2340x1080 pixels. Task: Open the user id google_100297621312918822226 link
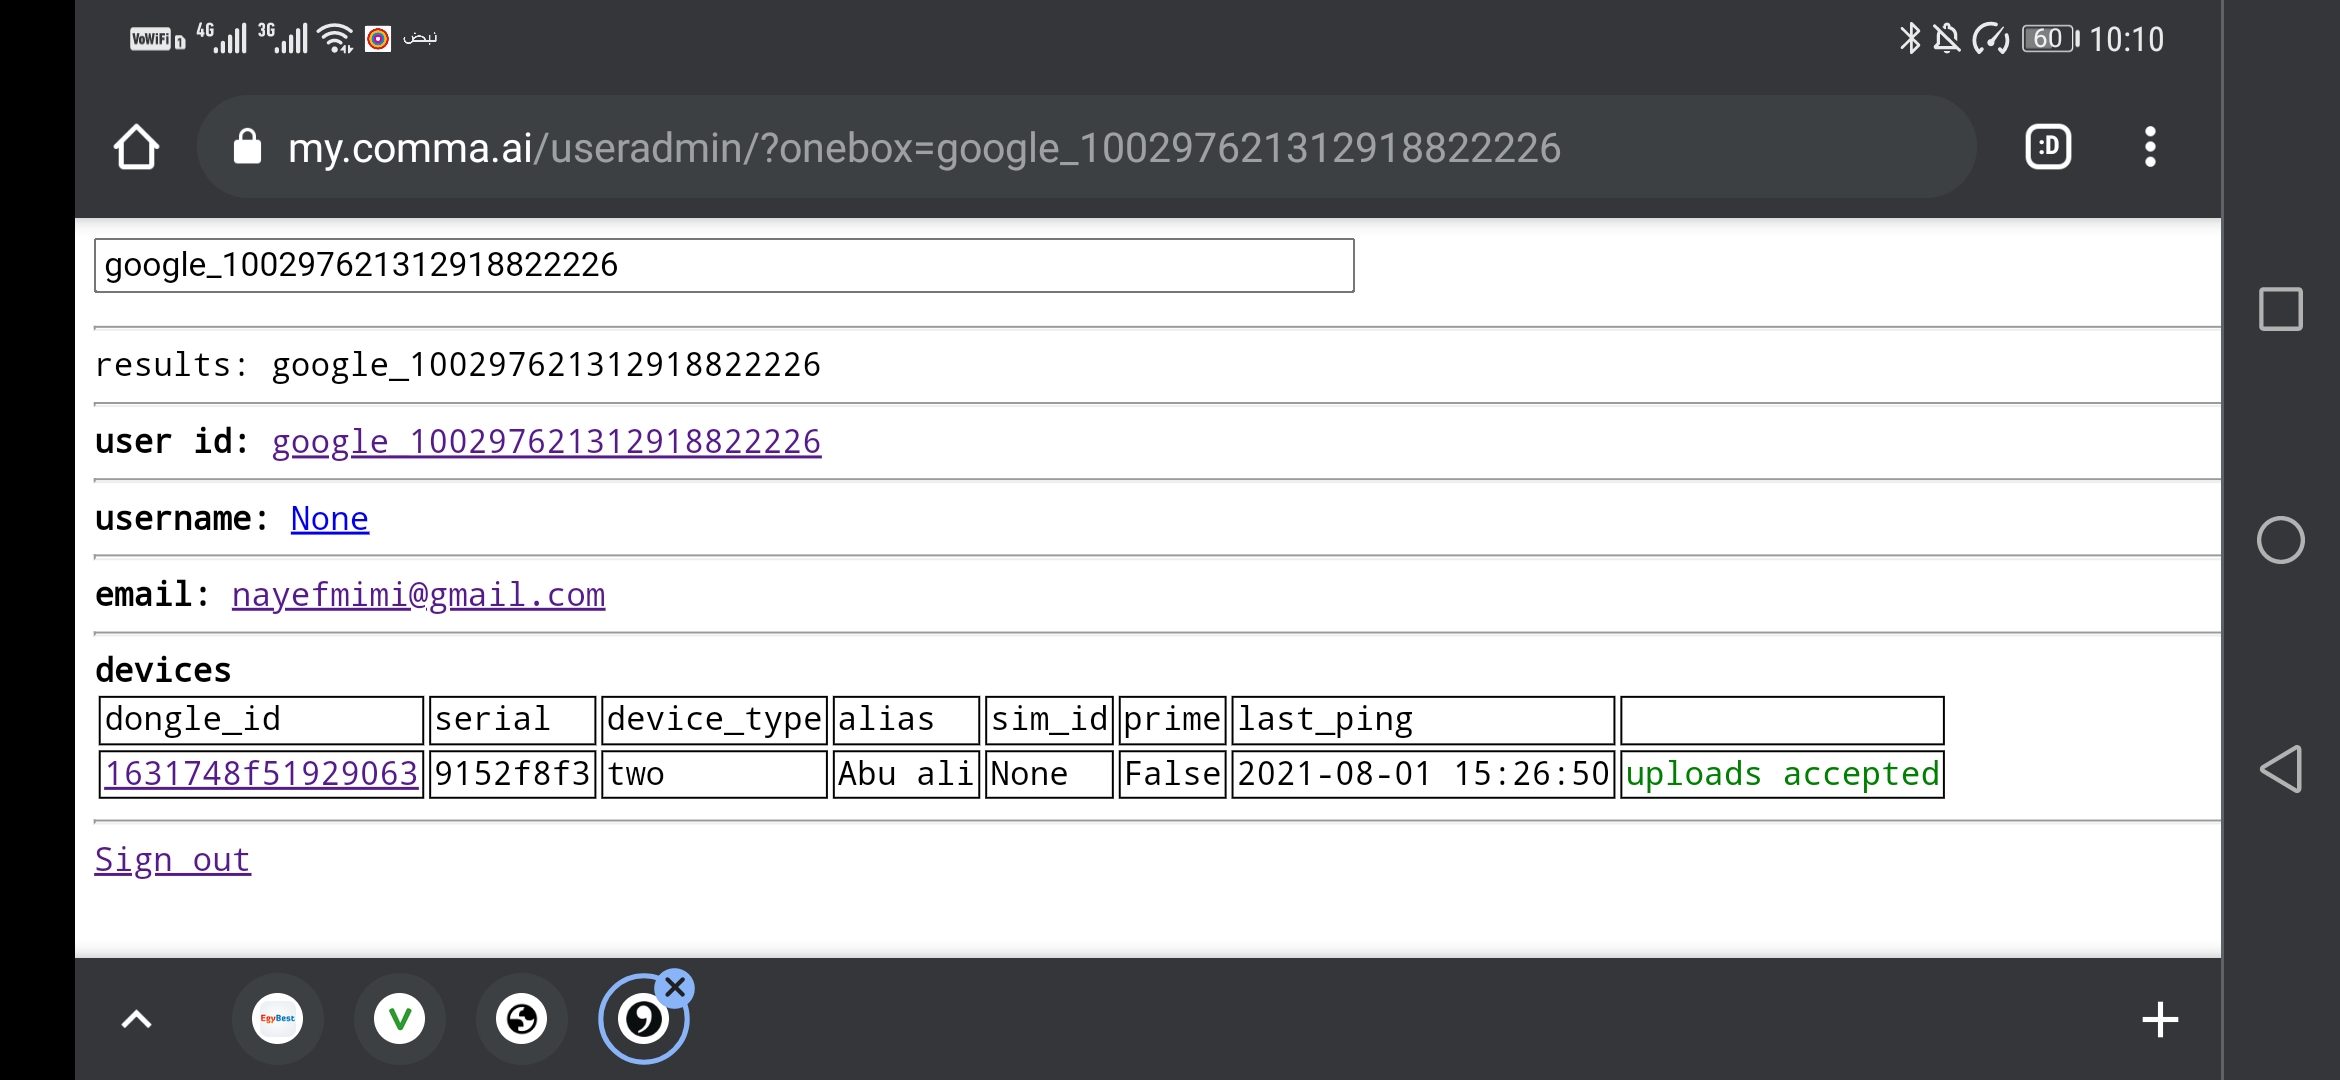545,441
